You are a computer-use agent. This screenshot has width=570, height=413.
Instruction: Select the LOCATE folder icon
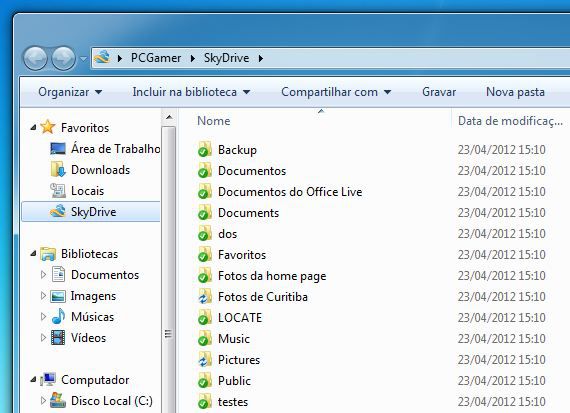tap(205, 317)
